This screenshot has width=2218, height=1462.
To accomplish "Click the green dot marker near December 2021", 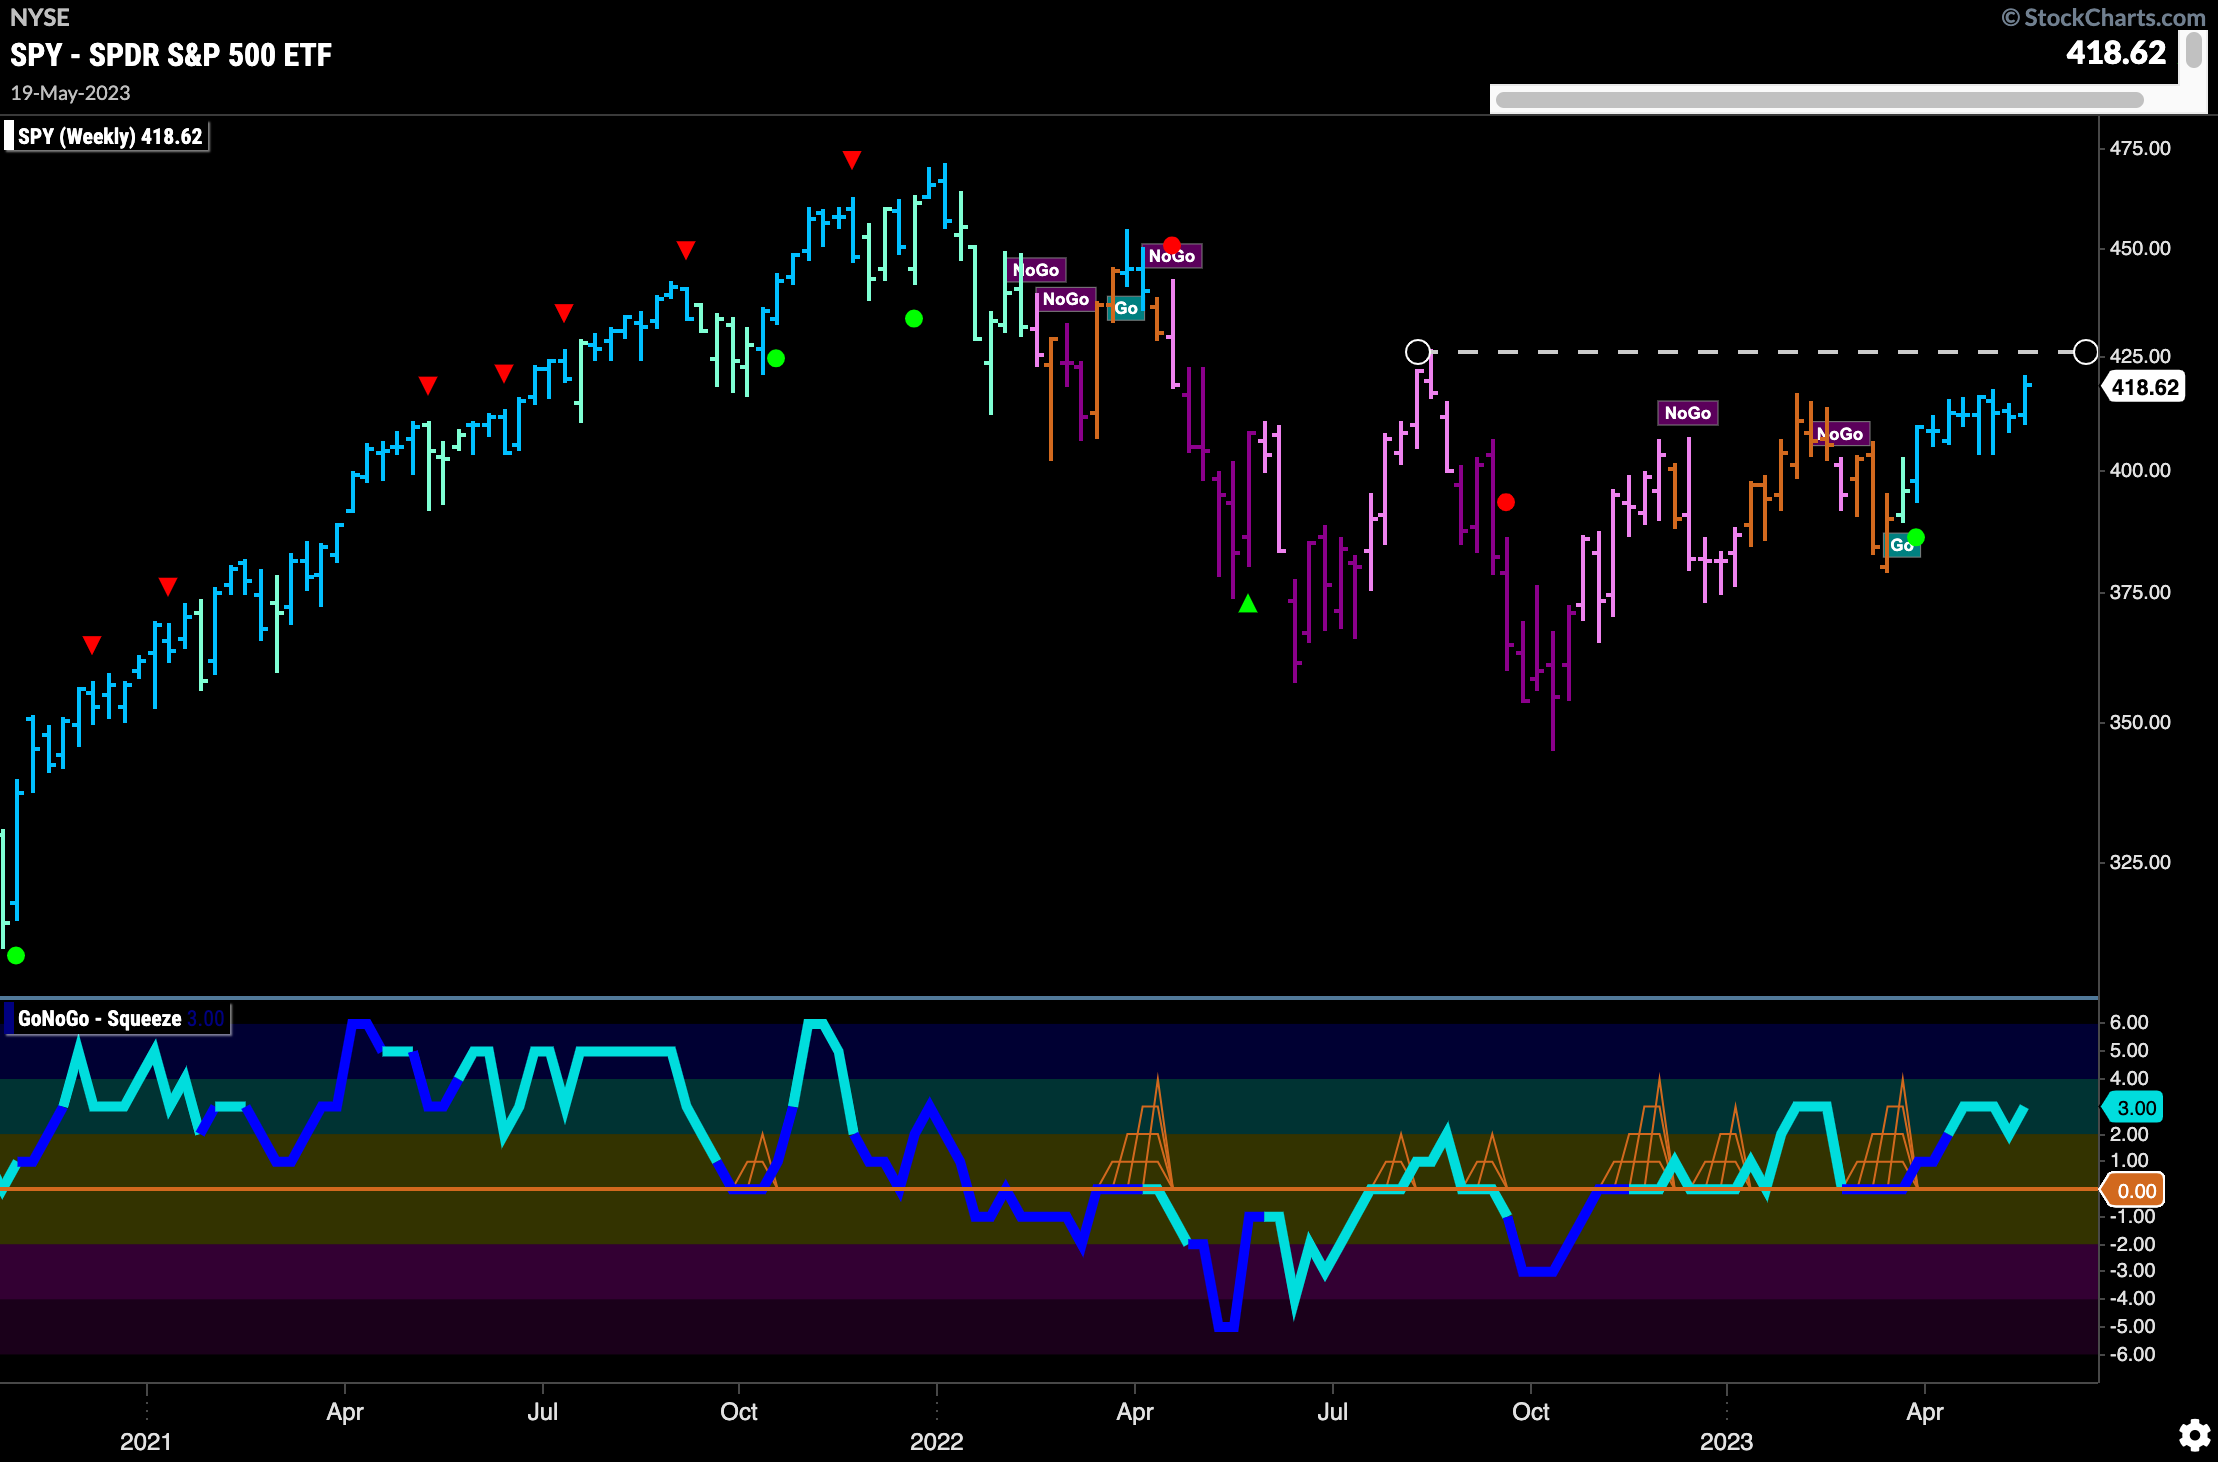I will (913, 318).
